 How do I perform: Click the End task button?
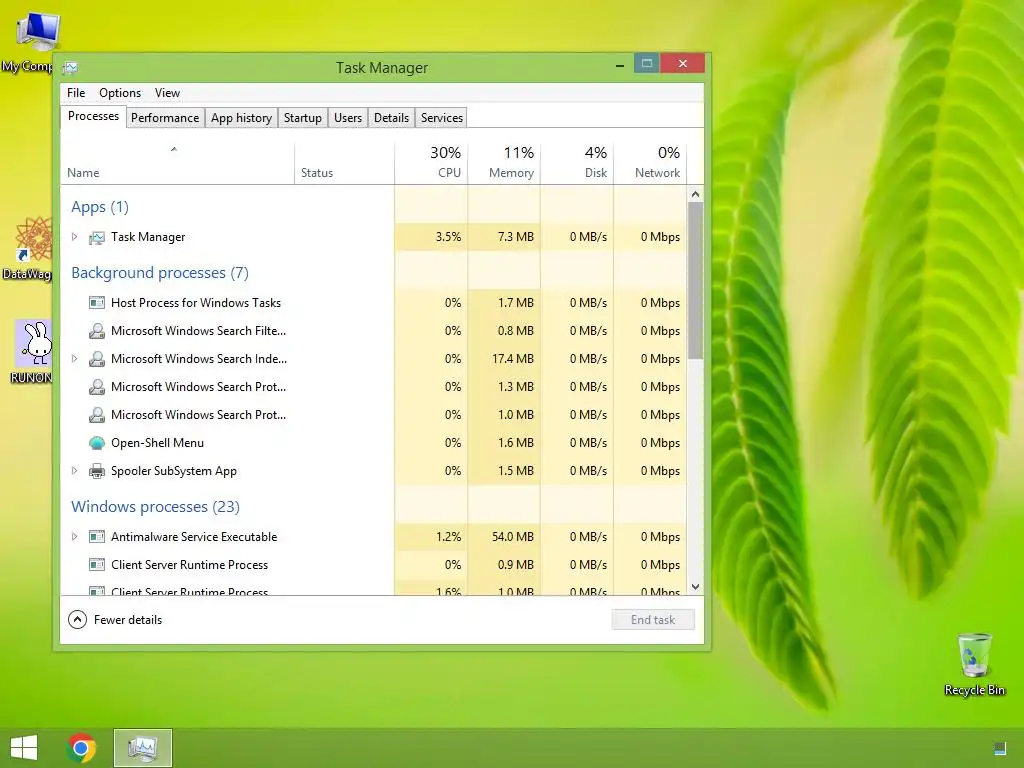click(x=653, y=620)
